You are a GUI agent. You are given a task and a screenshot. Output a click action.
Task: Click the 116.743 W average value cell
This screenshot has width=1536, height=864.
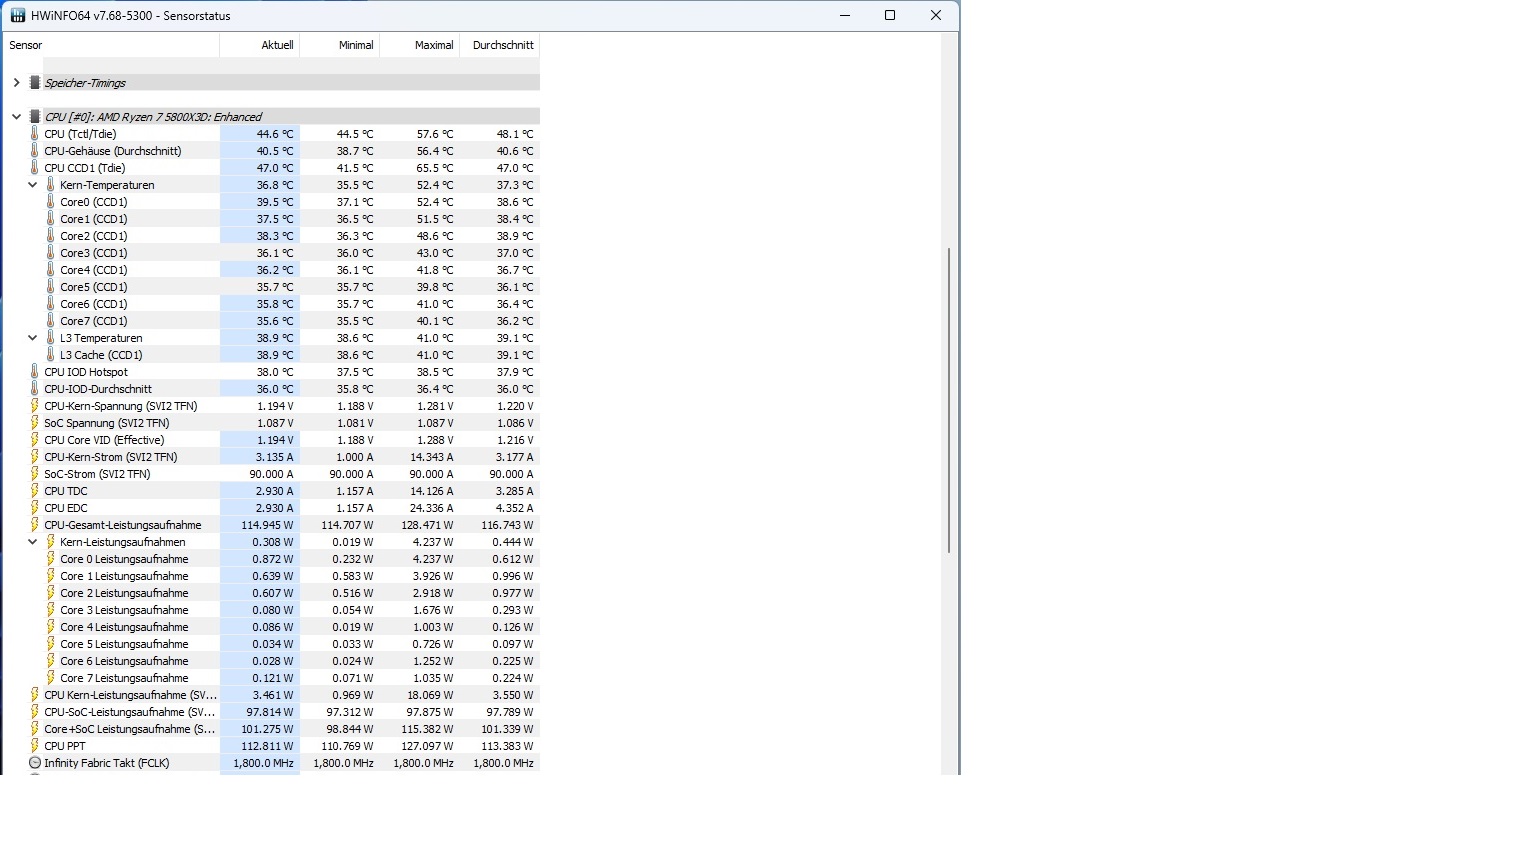500,525
